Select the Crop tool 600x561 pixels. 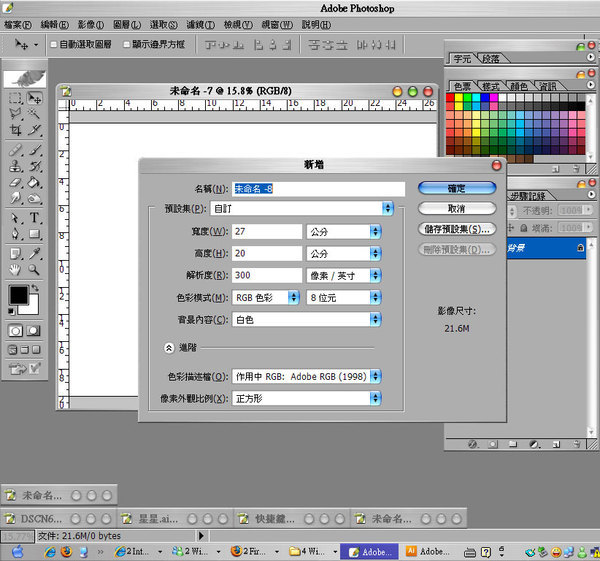click(x=16, y=131)
